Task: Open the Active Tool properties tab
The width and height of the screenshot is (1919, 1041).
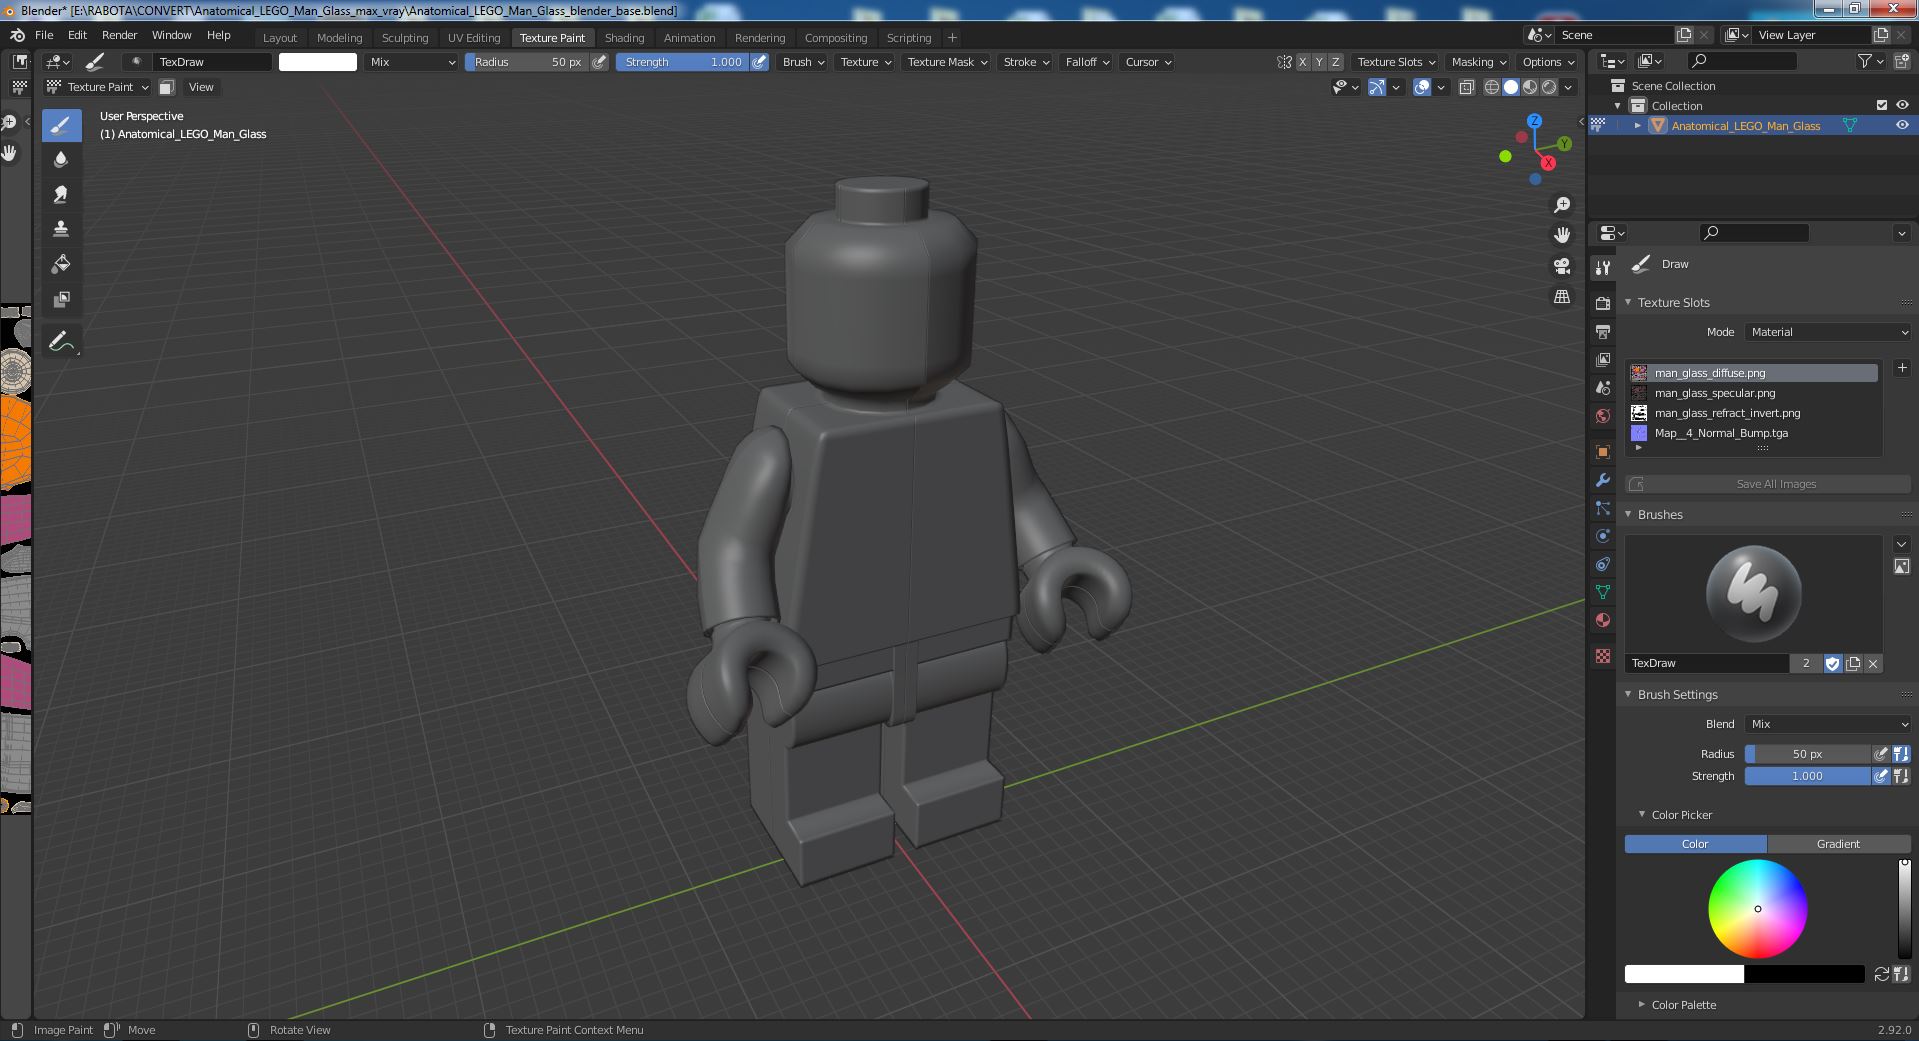Action: [1603, 268]
